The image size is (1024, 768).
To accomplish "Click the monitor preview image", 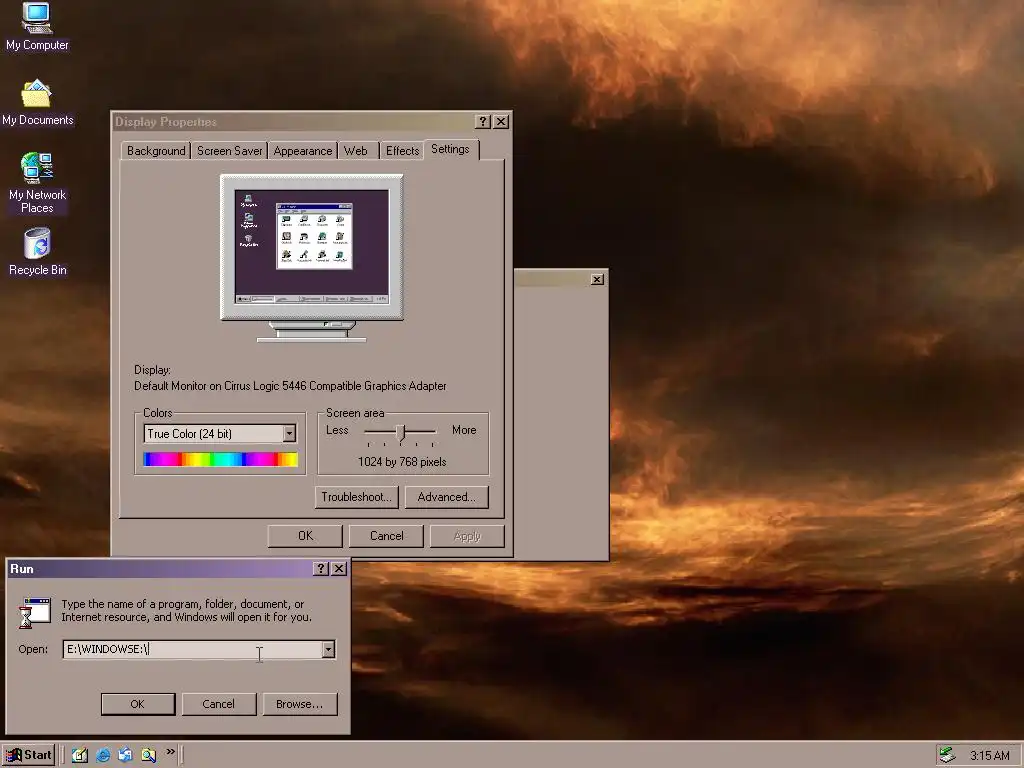I will coord(312,257).
